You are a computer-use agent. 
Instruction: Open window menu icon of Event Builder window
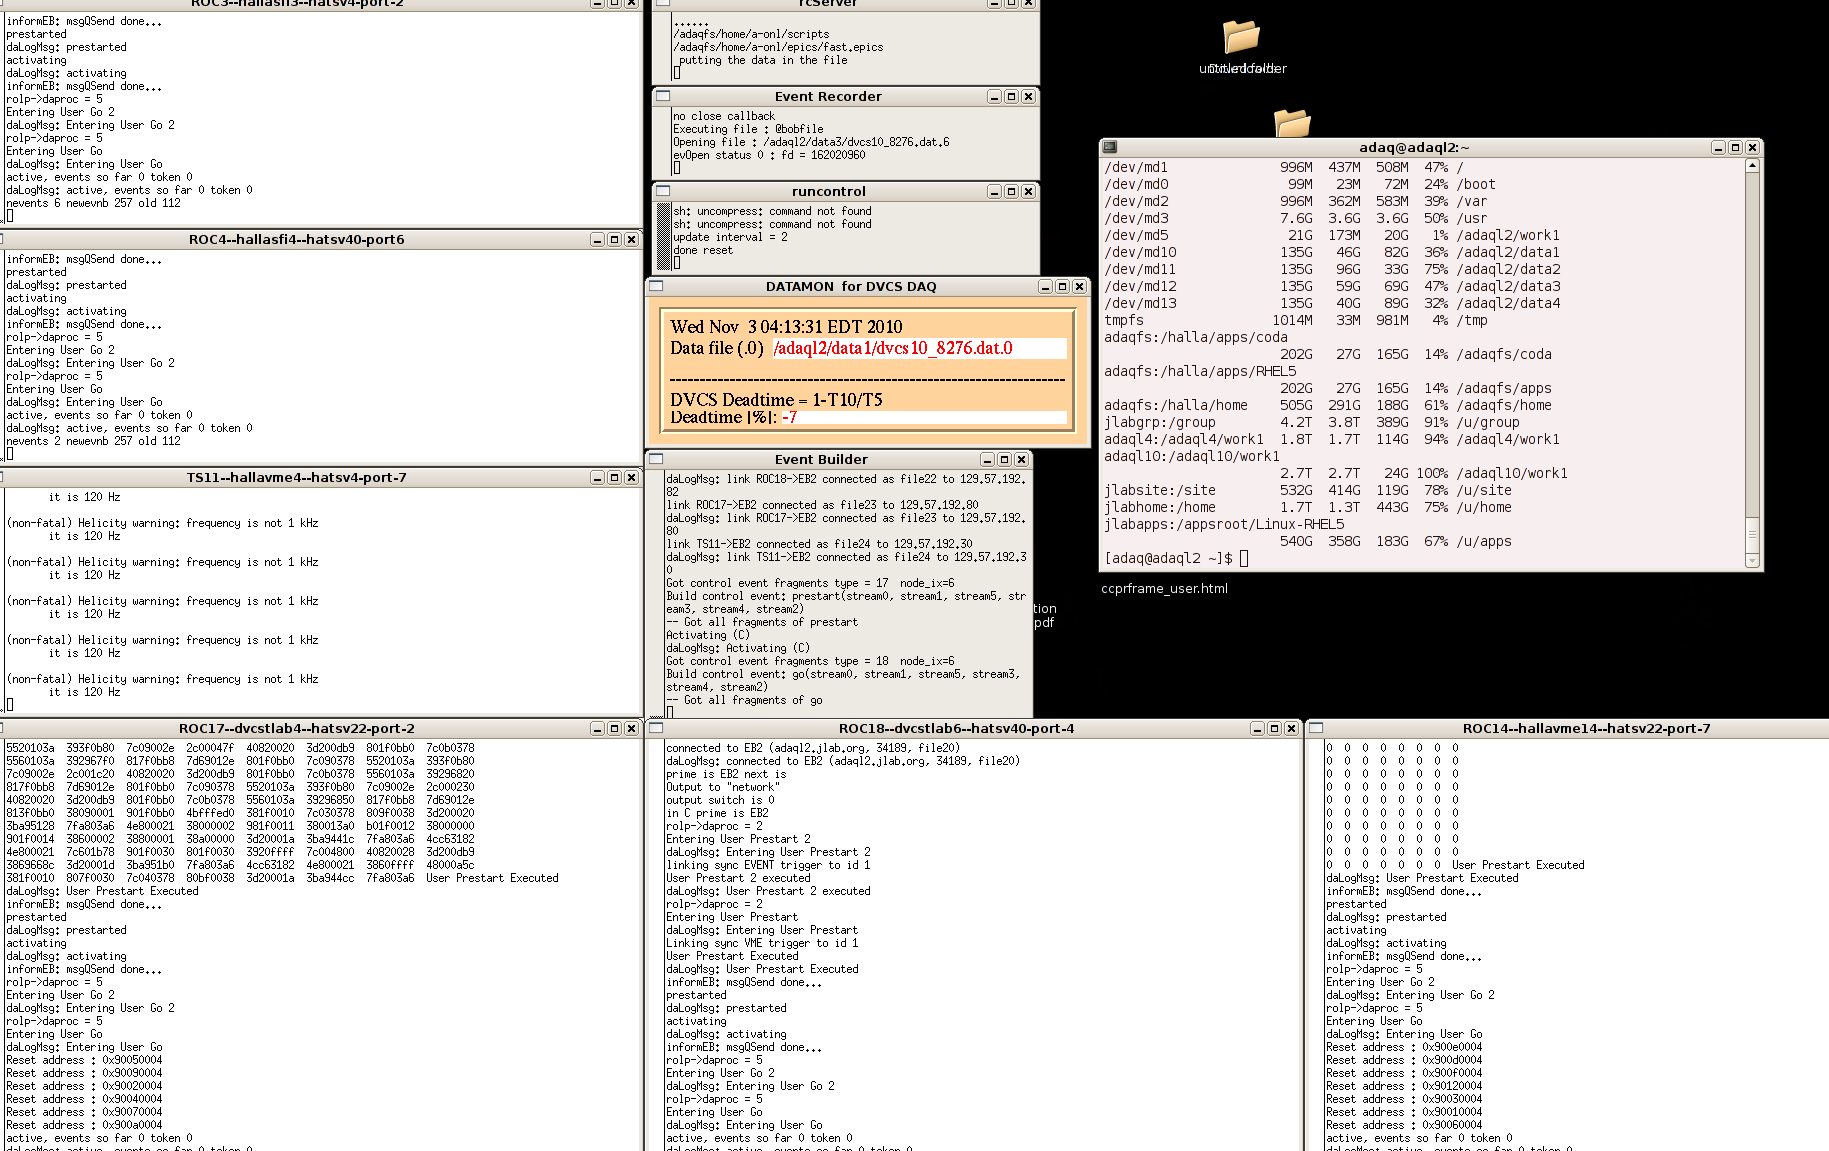pyautogui.click(x=656, y=459)
